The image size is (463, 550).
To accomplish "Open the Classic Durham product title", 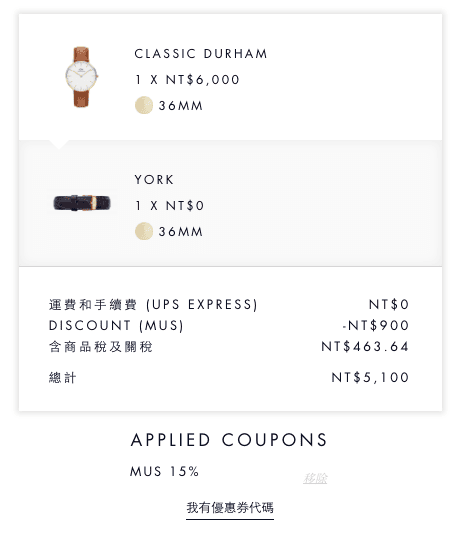I will 201,54.
